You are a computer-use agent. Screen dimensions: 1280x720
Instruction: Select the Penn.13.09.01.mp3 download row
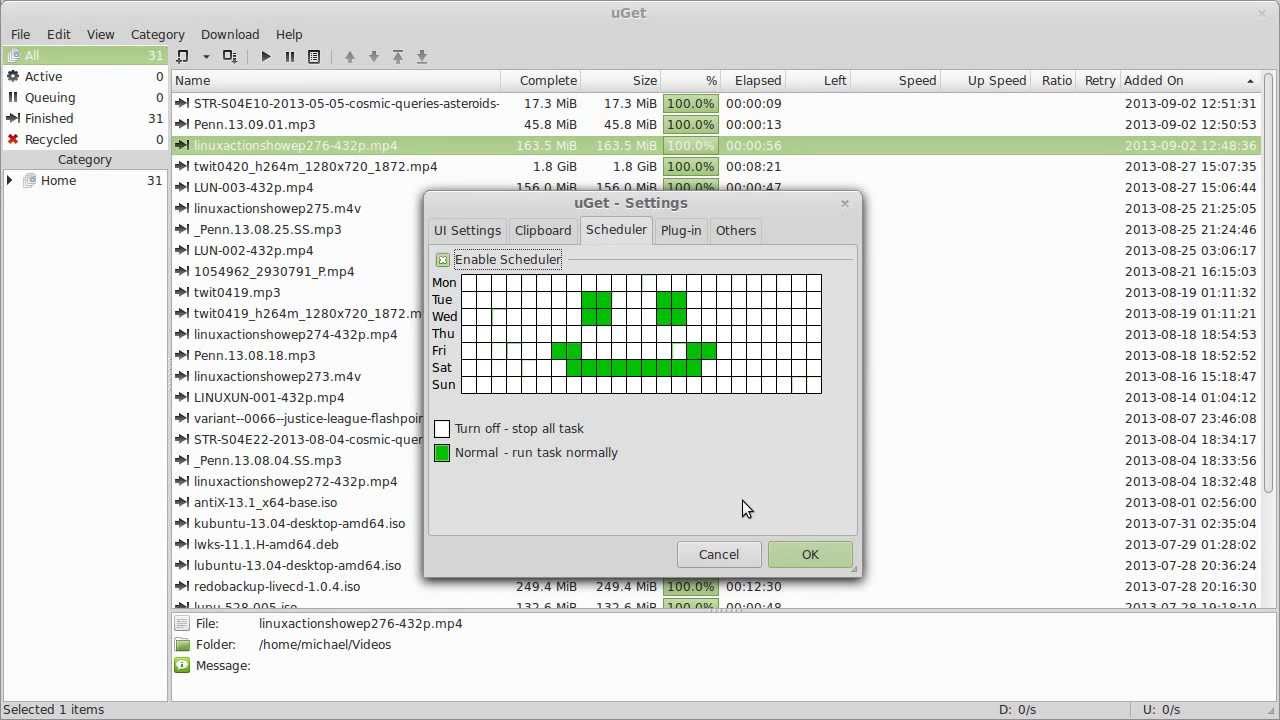(x=255, y=125)
